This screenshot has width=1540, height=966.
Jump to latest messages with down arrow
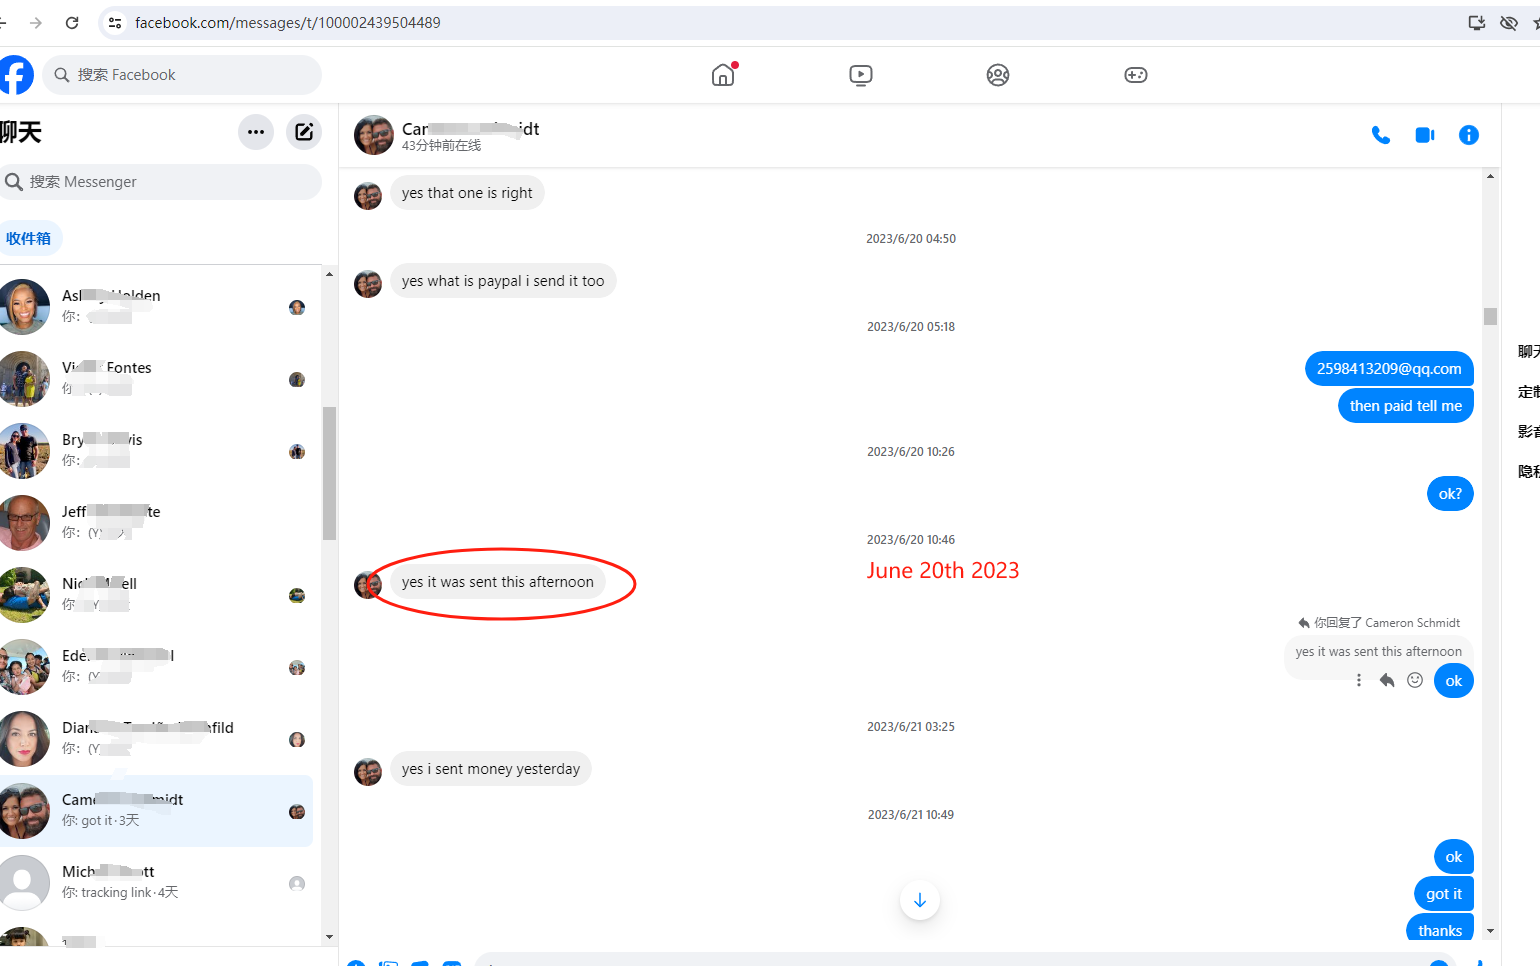pos(919,900)
